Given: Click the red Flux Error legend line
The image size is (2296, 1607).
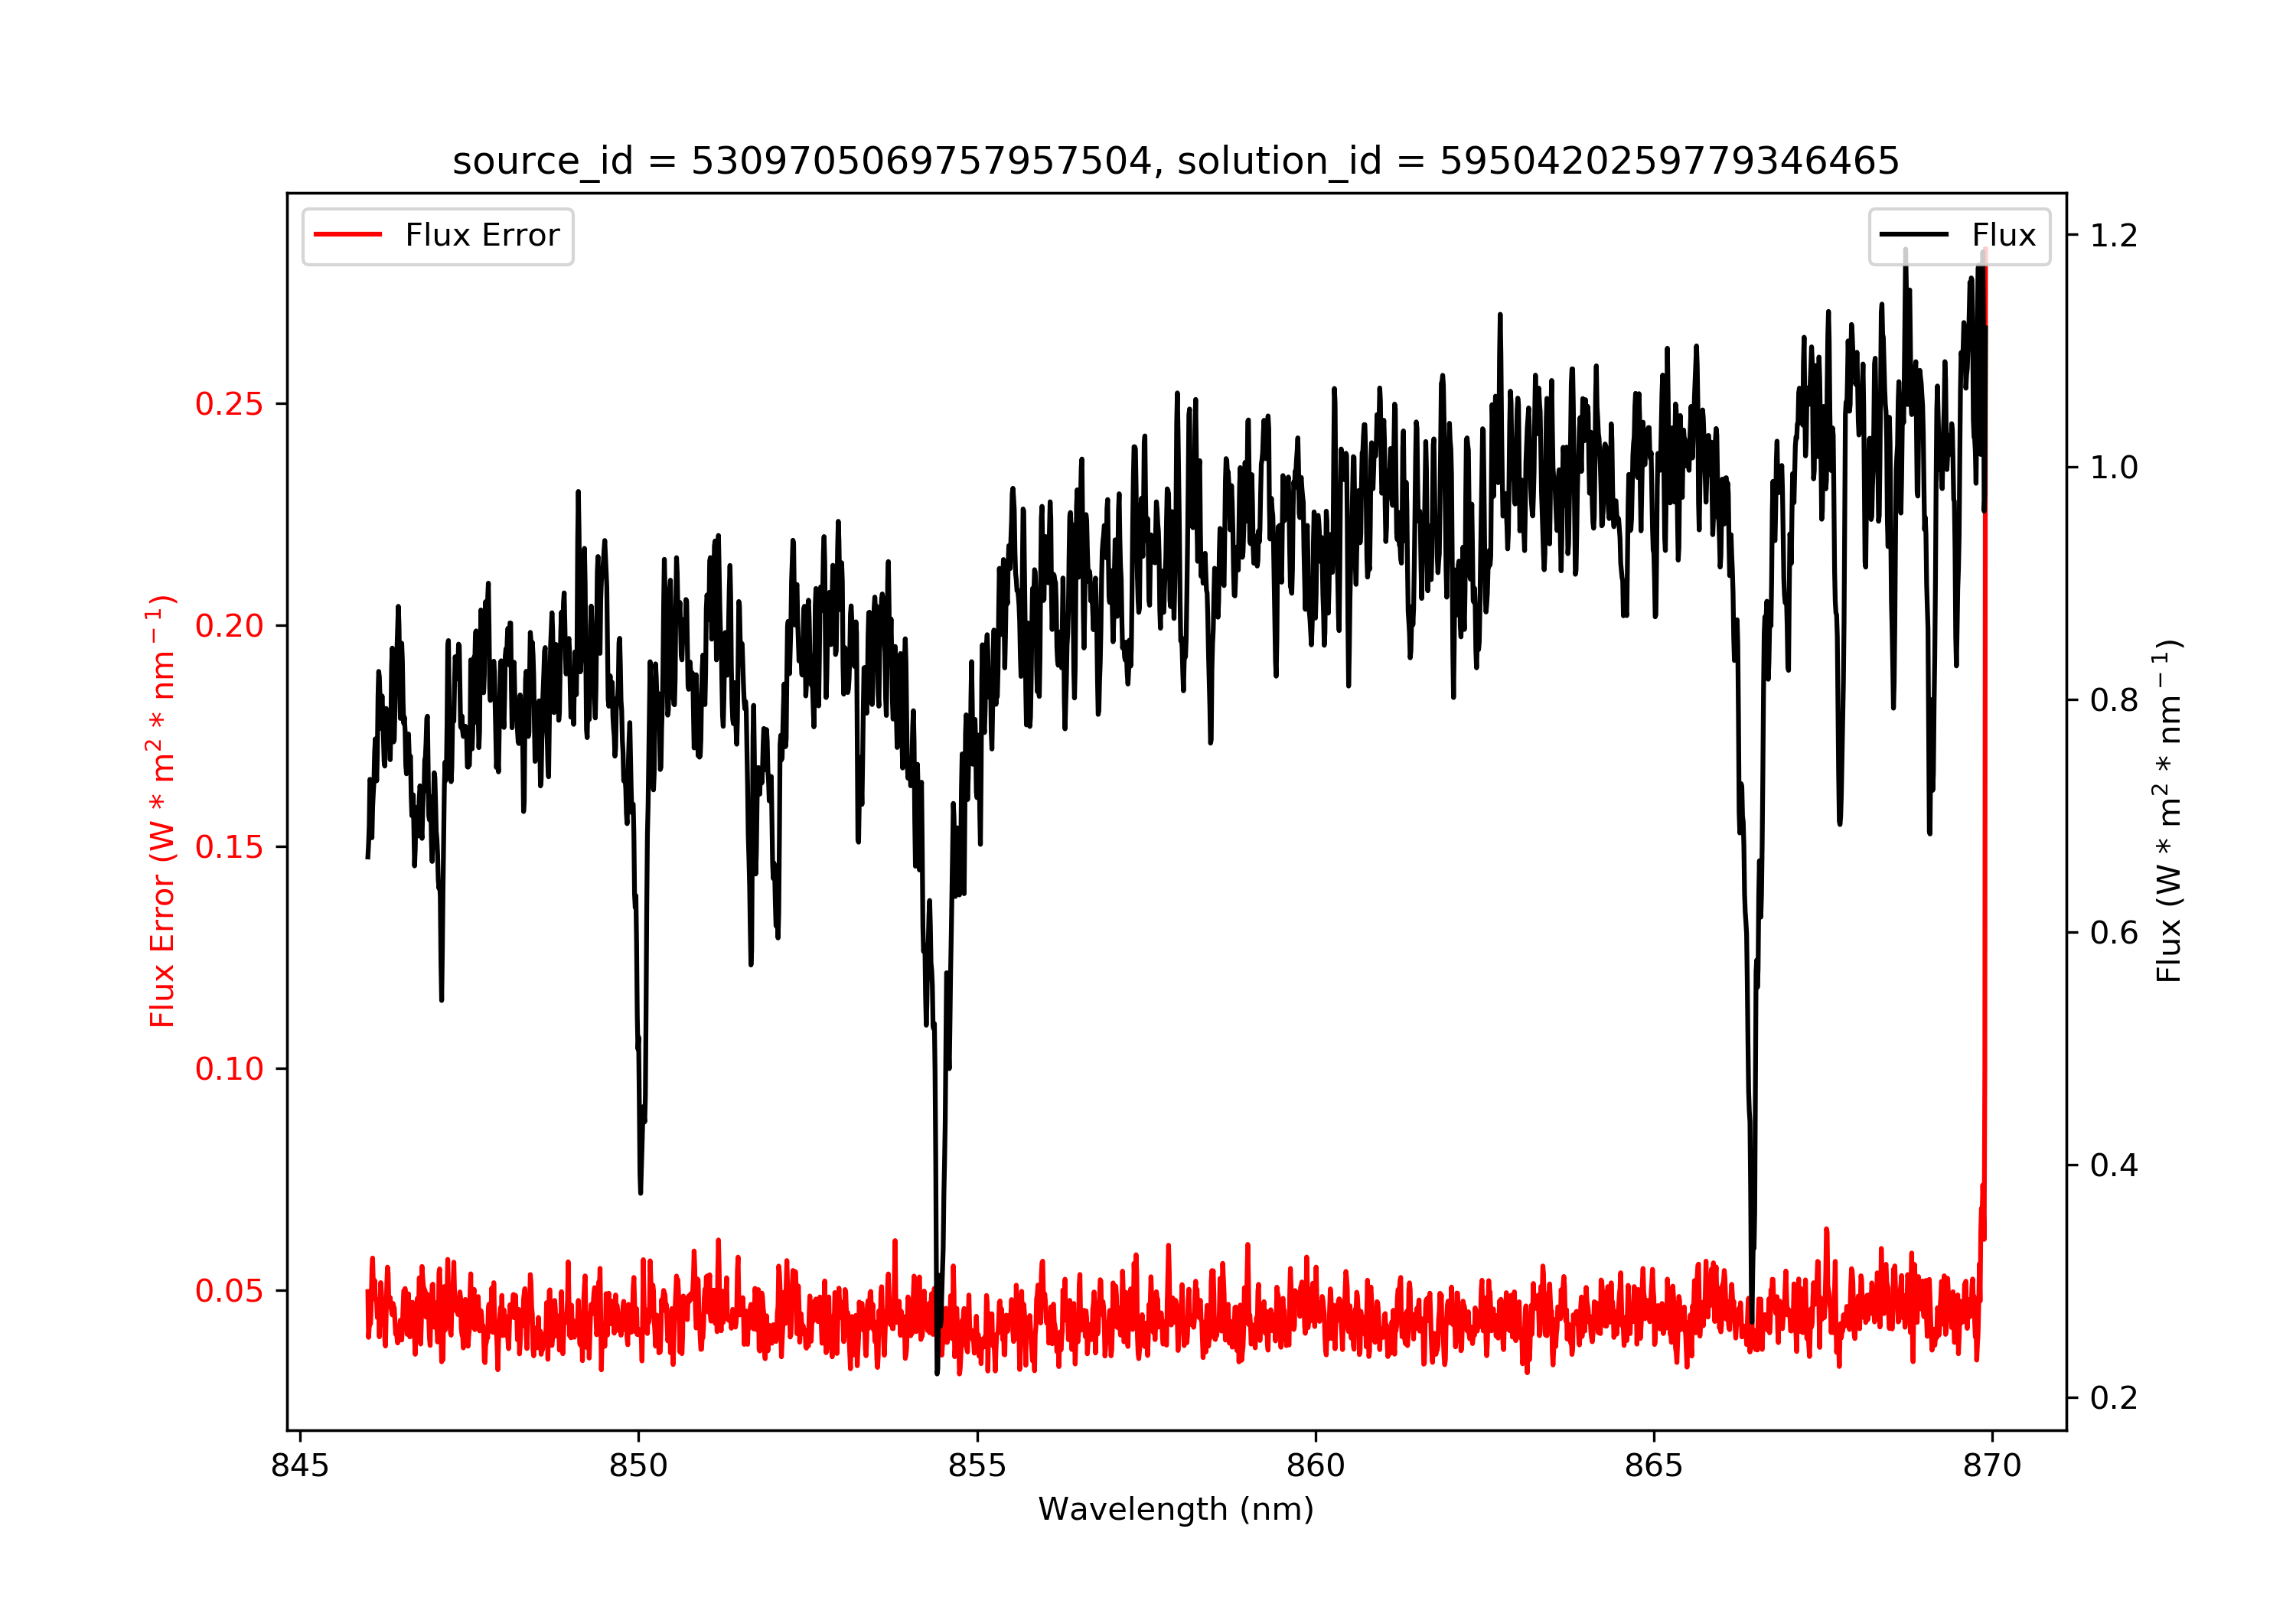Looking at the screenshot, I should (x=347, y=235).
